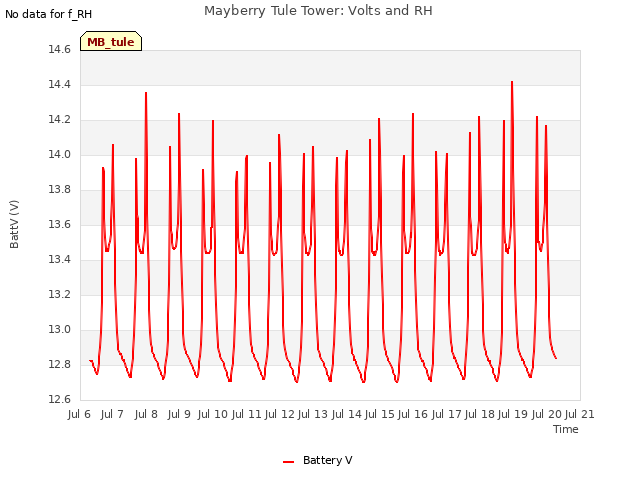Click the Time x-axis label

[x=565, y=429]
